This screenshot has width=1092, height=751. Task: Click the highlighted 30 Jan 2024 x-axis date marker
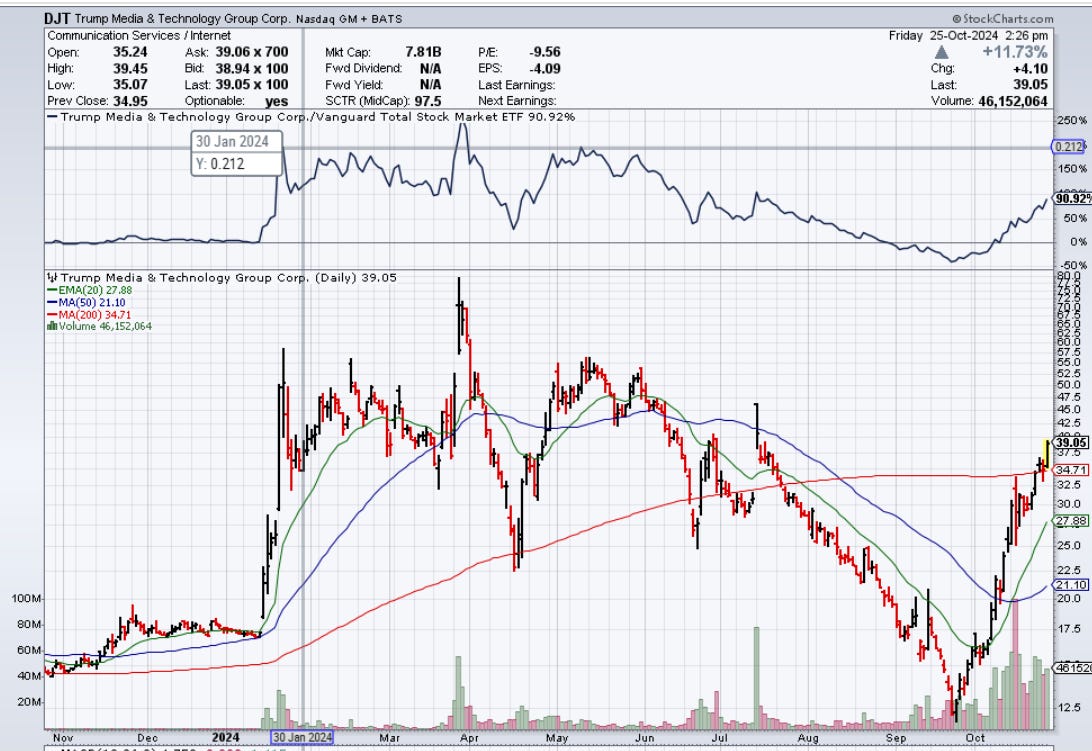point(302,737)
